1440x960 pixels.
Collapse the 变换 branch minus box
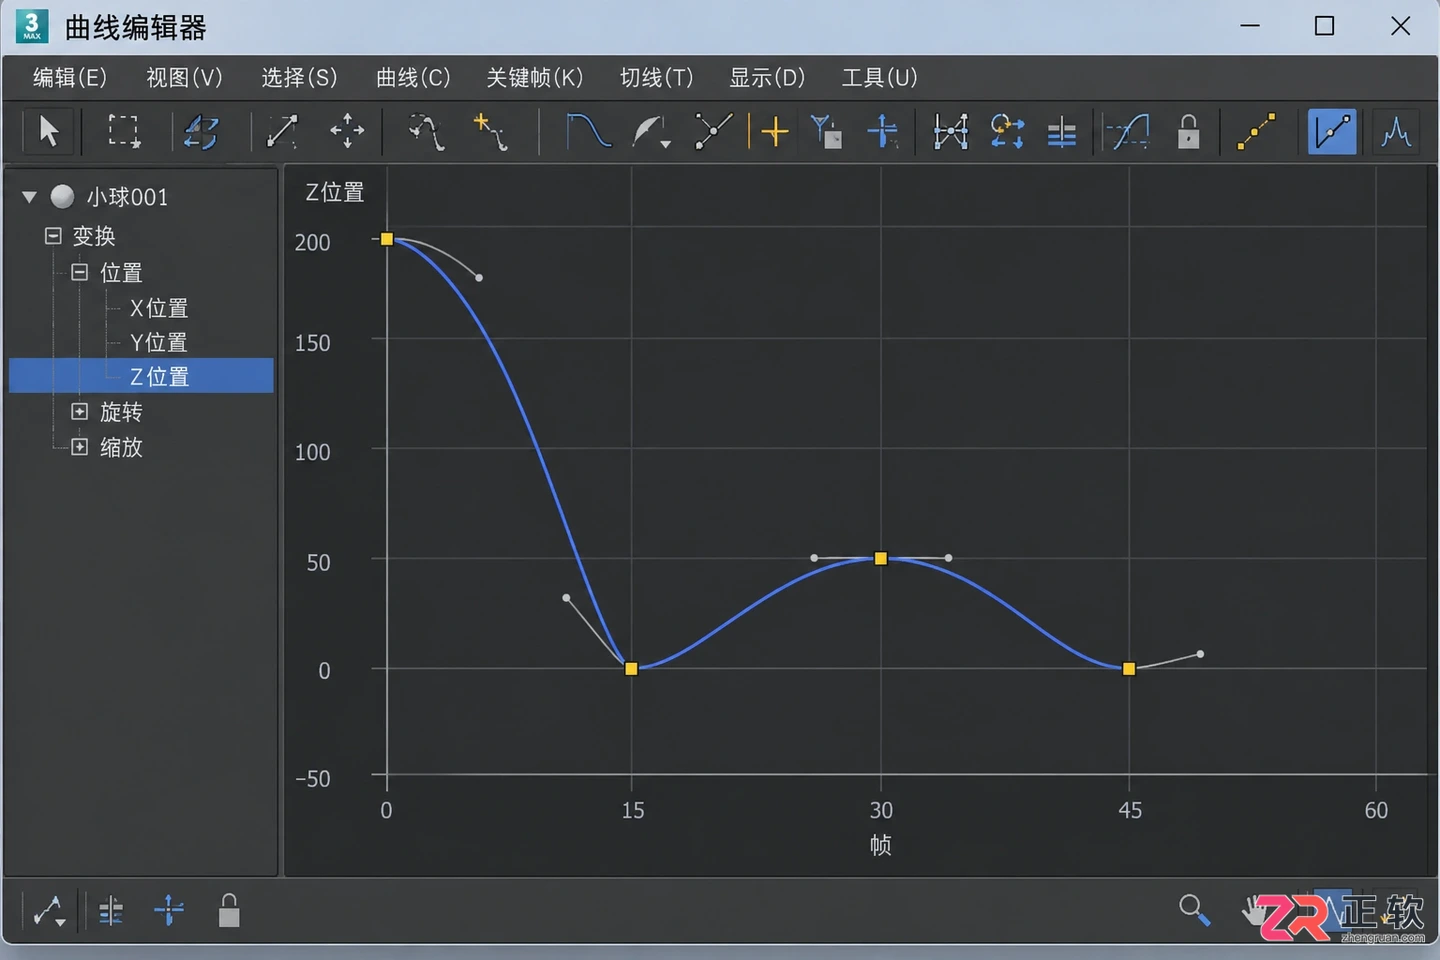53,236
